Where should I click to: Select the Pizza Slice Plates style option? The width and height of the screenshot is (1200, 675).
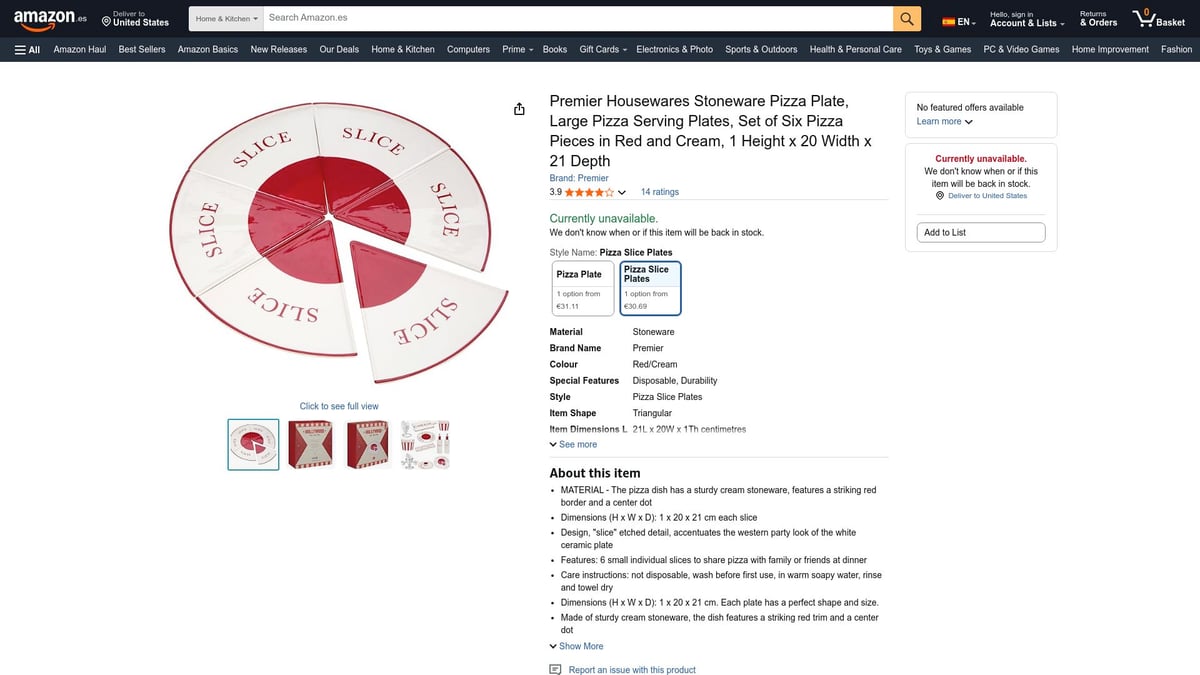650,287
